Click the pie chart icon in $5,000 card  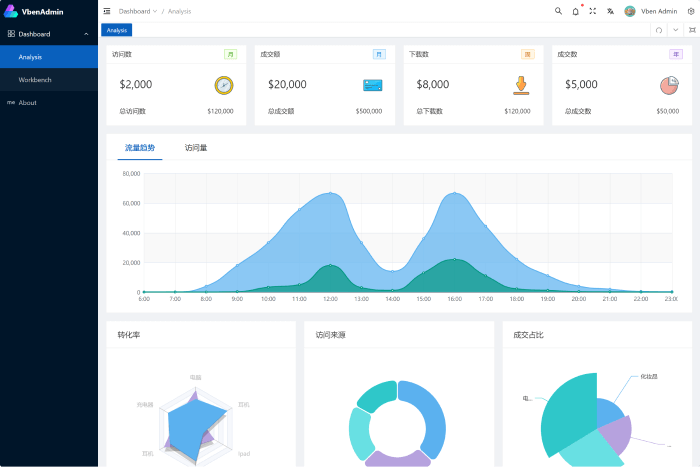click(x=669, y=85)
